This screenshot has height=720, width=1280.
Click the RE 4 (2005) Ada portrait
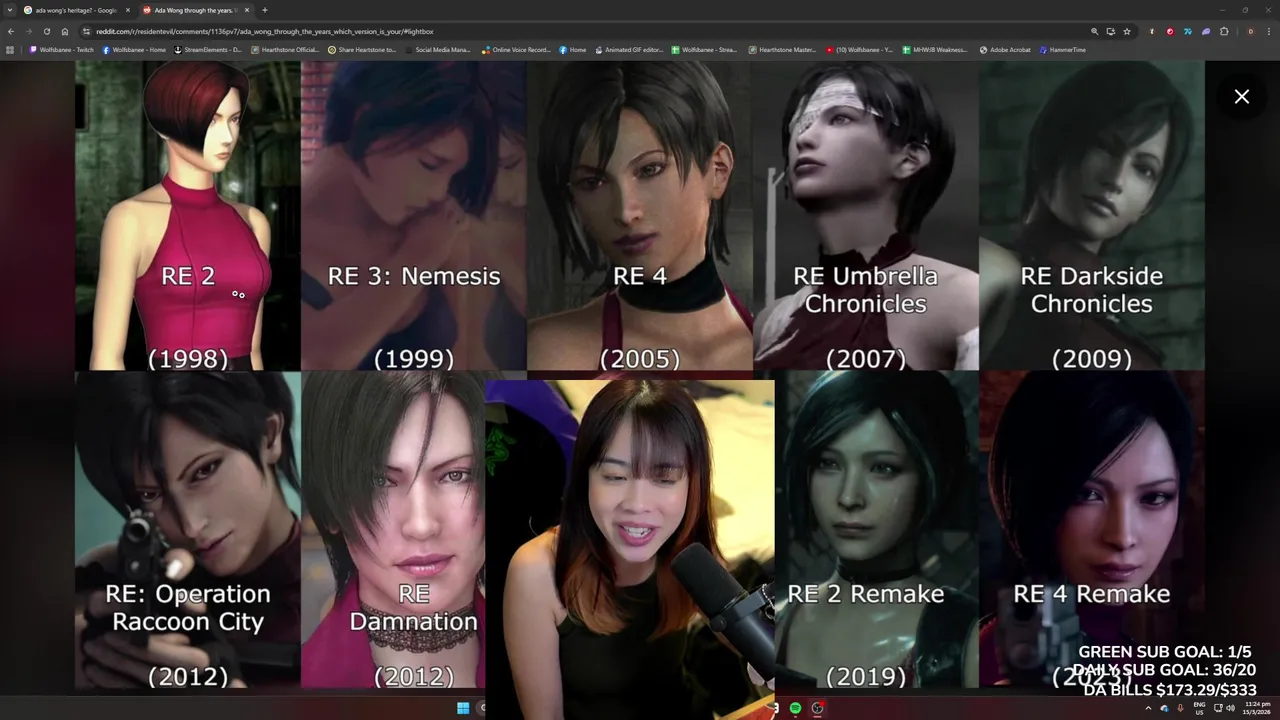pyautogui.click(x=640, y=216)
